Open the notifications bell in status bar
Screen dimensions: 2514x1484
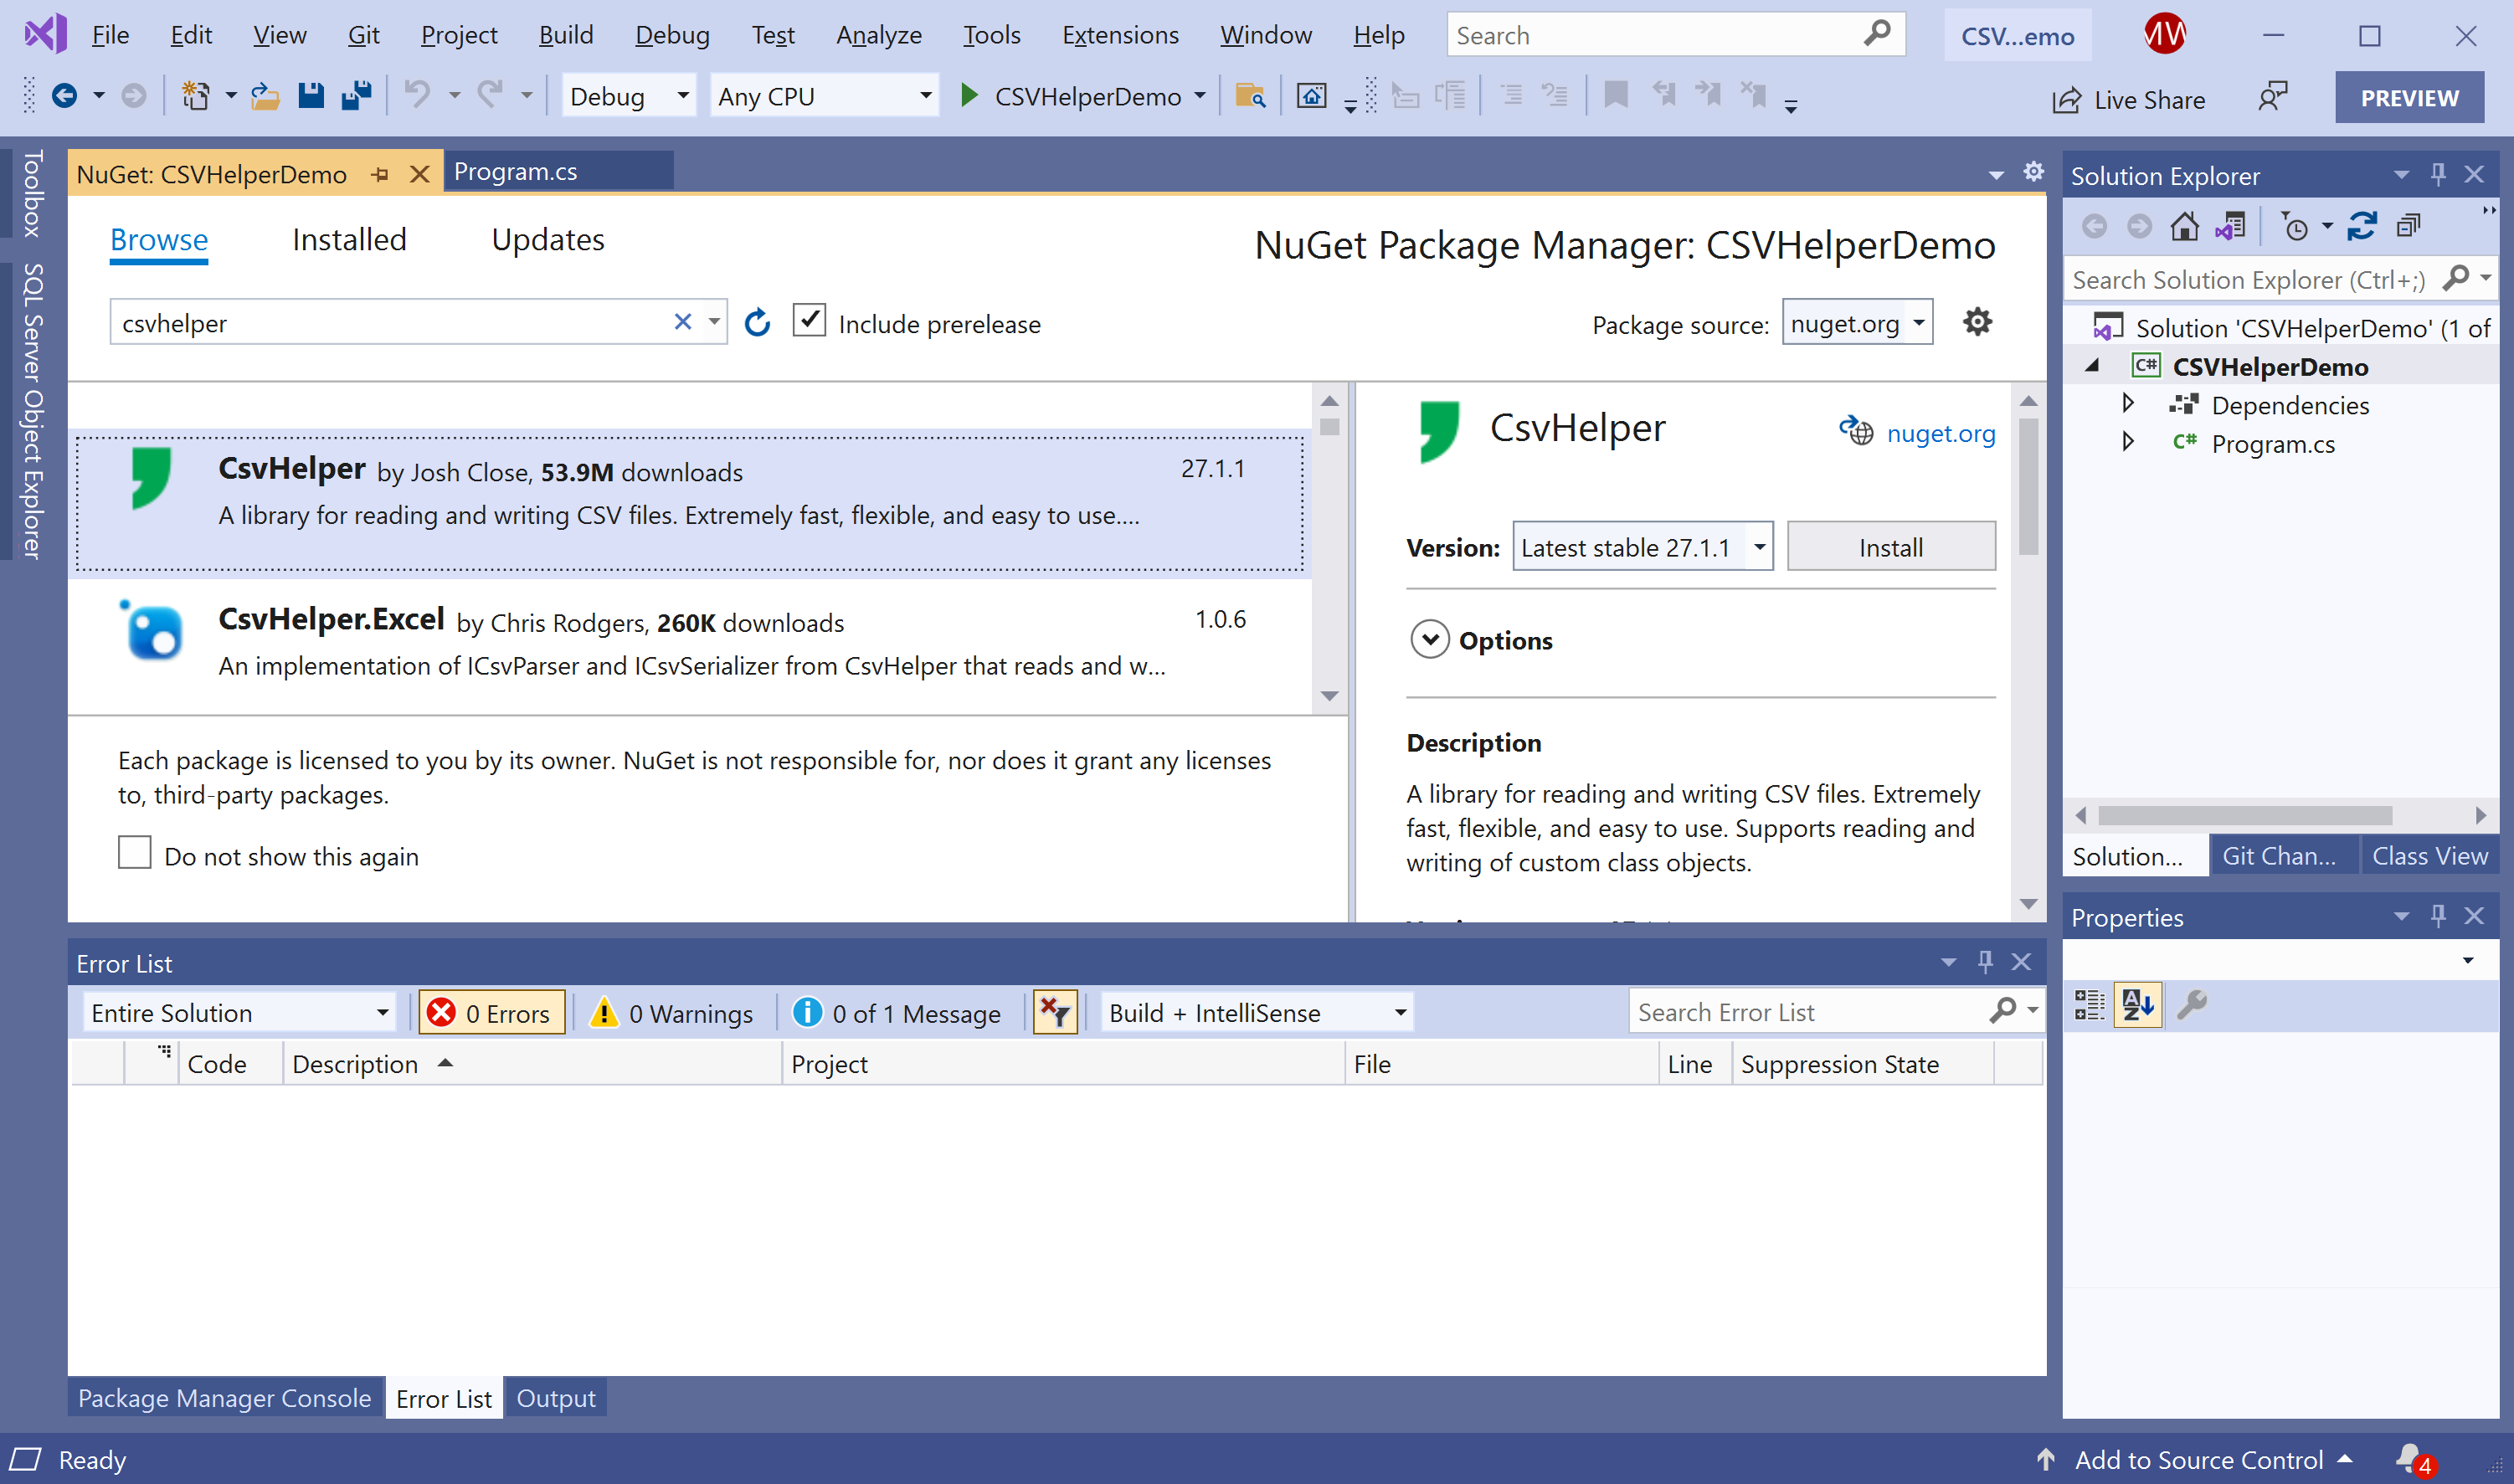coord(2409,1458)
